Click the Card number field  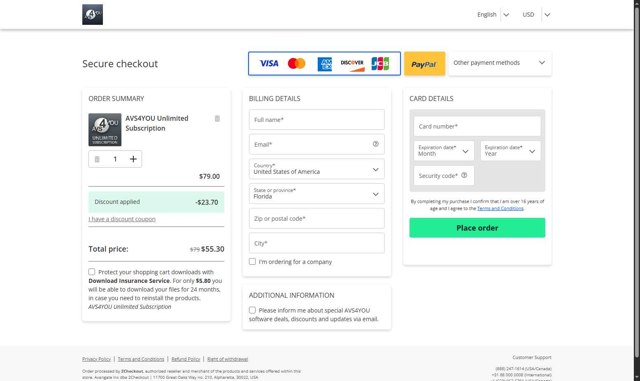[x=477, y=126]
